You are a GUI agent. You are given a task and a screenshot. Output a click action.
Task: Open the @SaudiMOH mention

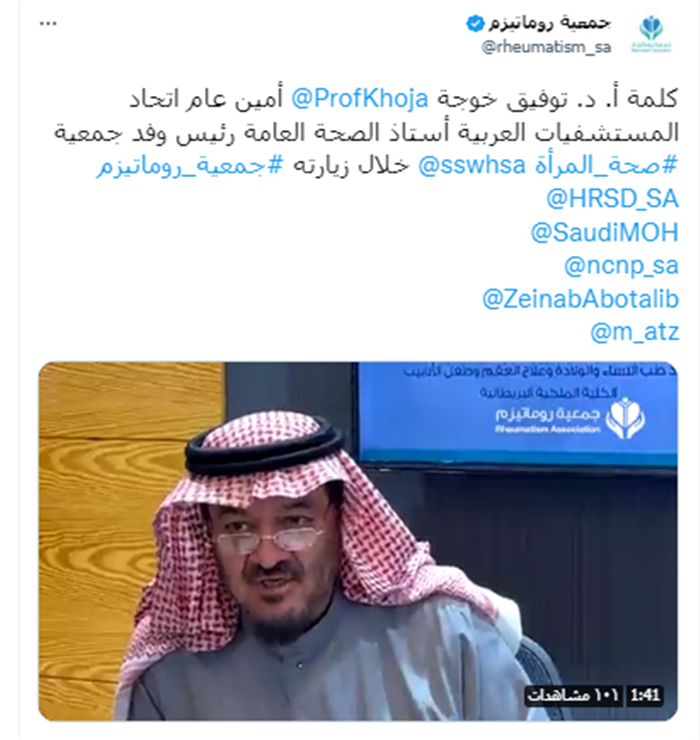point(605,232)
